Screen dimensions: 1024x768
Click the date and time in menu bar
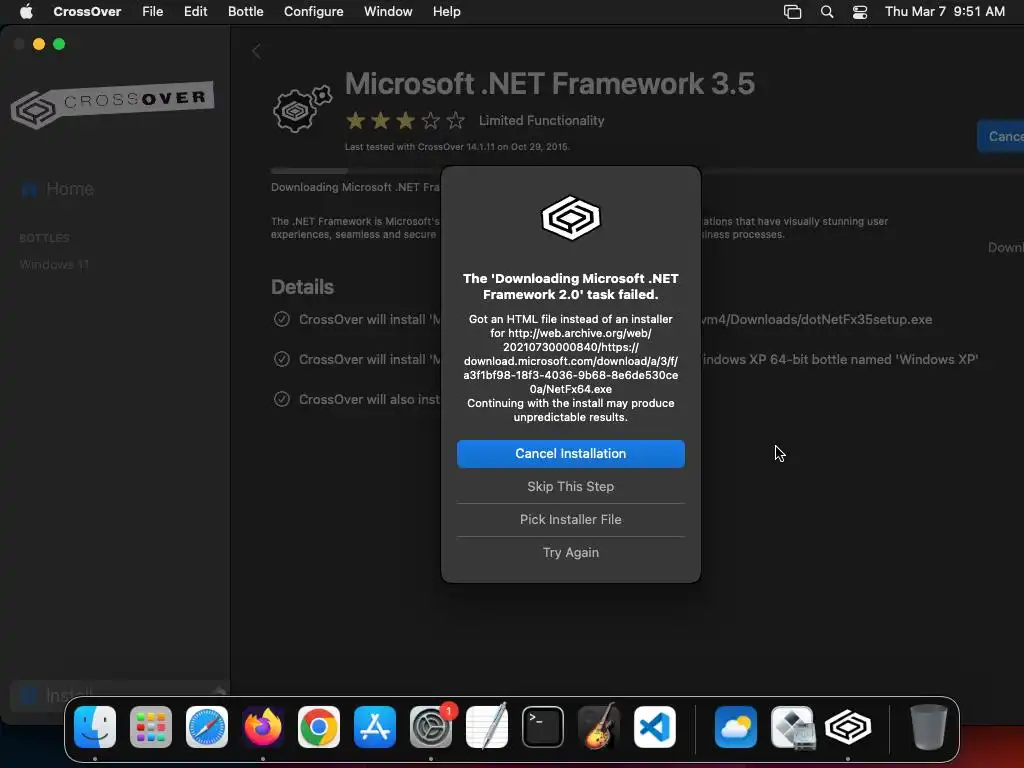[944, 11]
